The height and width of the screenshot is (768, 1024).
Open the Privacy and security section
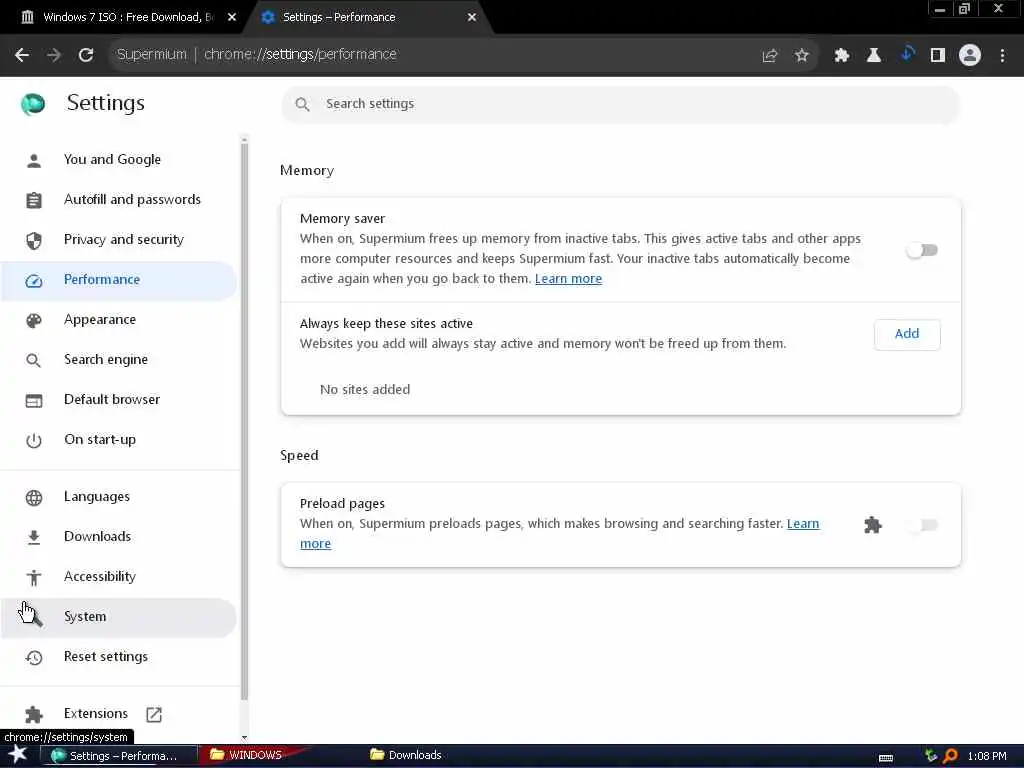click(118, 240)
